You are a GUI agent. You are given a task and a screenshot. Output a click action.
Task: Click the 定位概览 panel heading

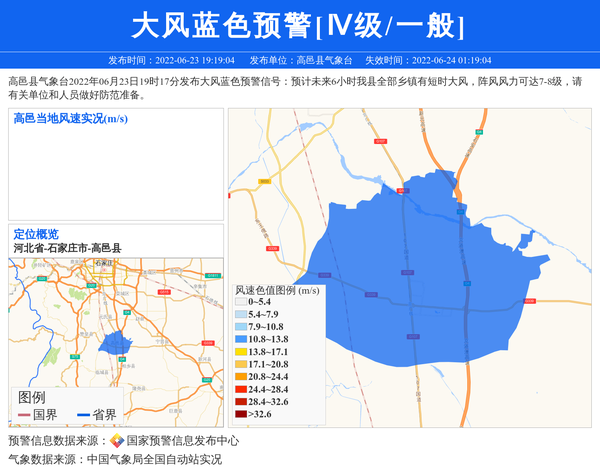(x=36, y=234)
